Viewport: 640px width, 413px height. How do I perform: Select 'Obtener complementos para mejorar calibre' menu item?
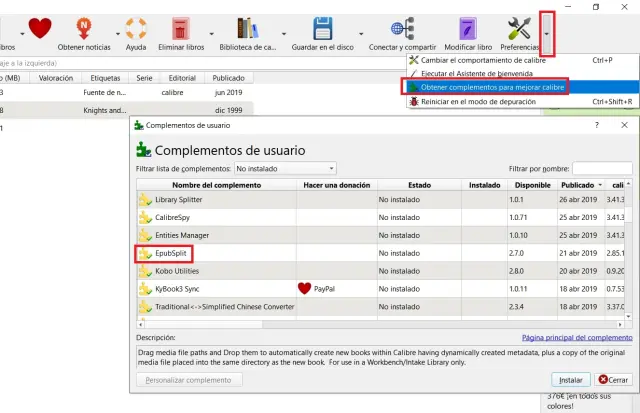coord(487,88)
